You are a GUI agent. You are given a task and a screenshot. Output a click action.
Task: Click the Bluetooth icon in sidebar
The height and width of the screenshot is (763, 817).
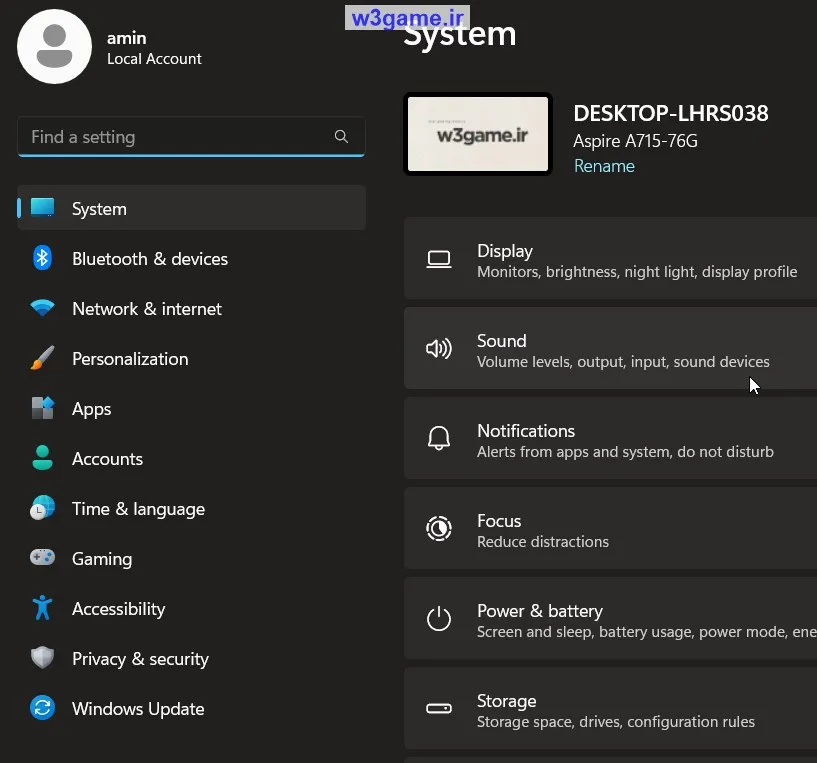pyautogui.click(x=42, y=257)
